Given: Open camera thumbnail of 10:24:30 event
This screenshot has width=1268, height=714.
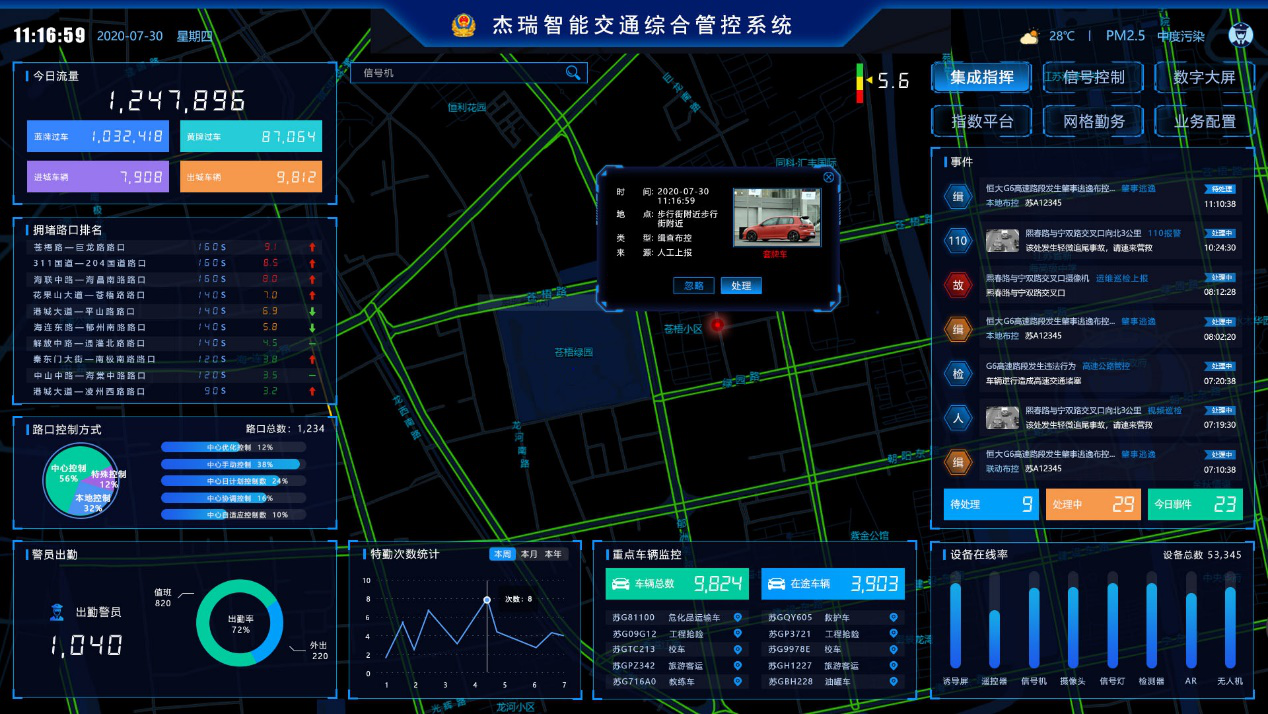Looking at the screenshot, I should click(1002, 241).
